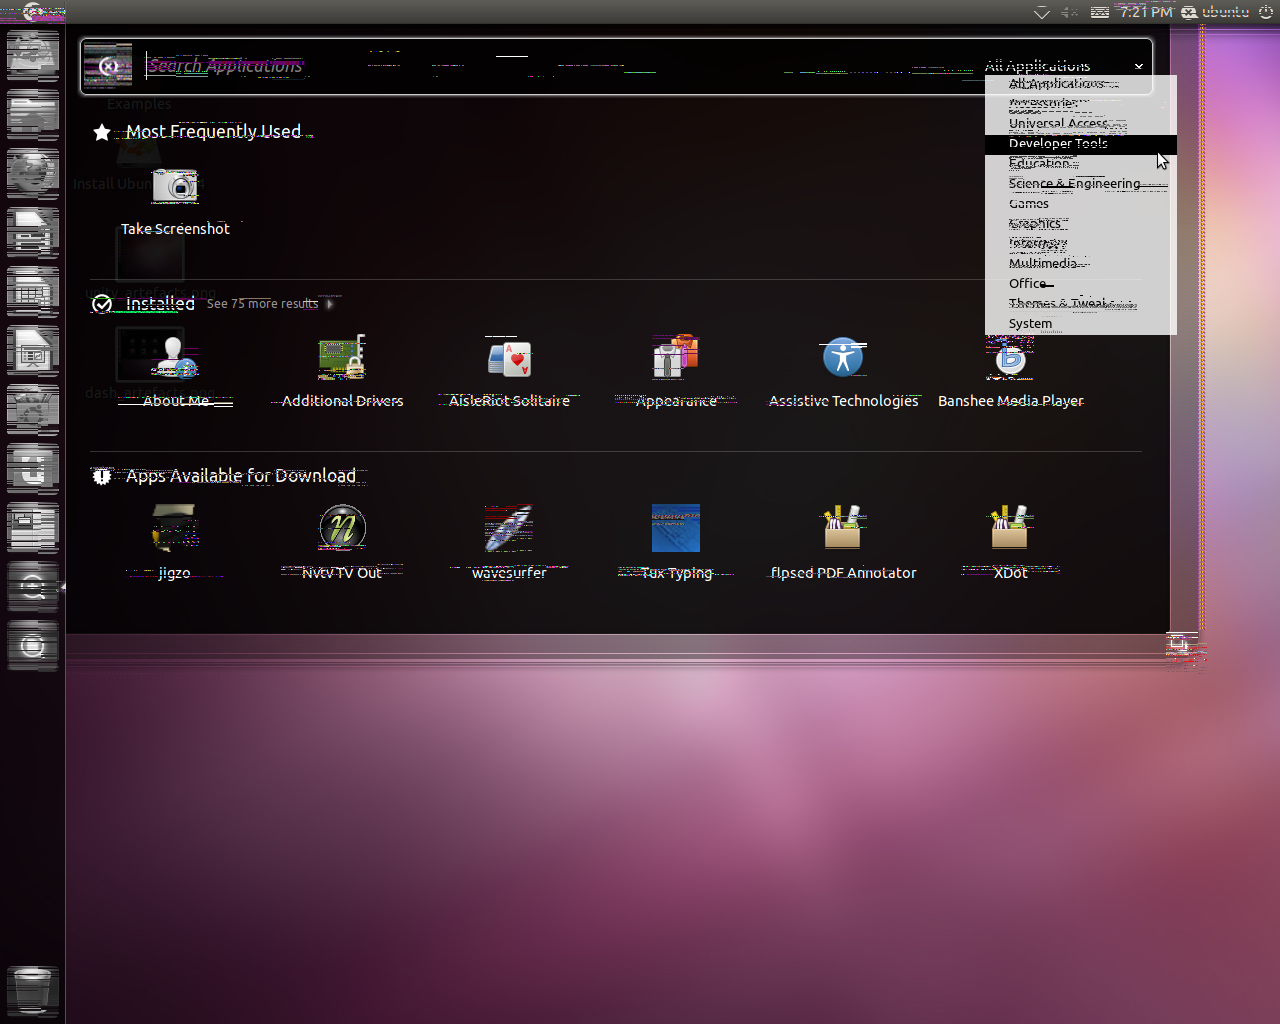Screen dimensions: 1280x1024
Task: Launch the Additional Drivers app
Action: pos(342,359)
